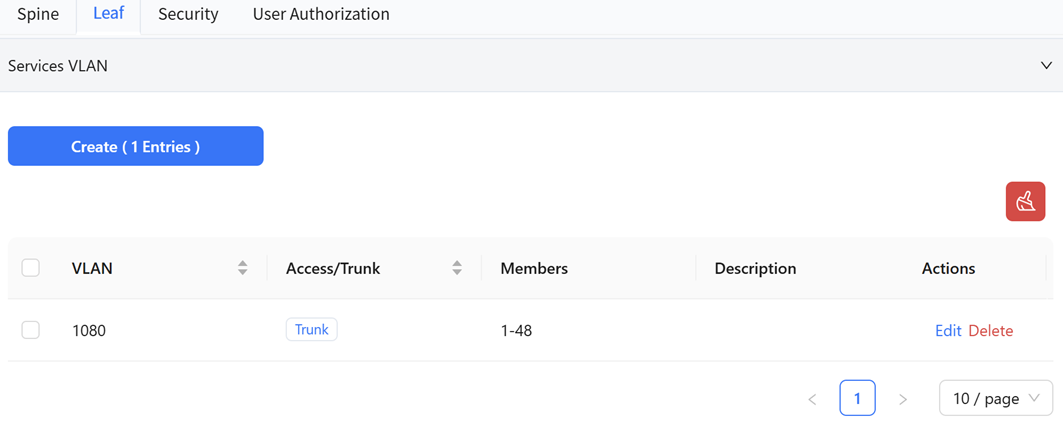The image size is (1063, 421).
Task: Open the 10 / page dropdown
Action: pyautogui.click(x=996, y=398)
